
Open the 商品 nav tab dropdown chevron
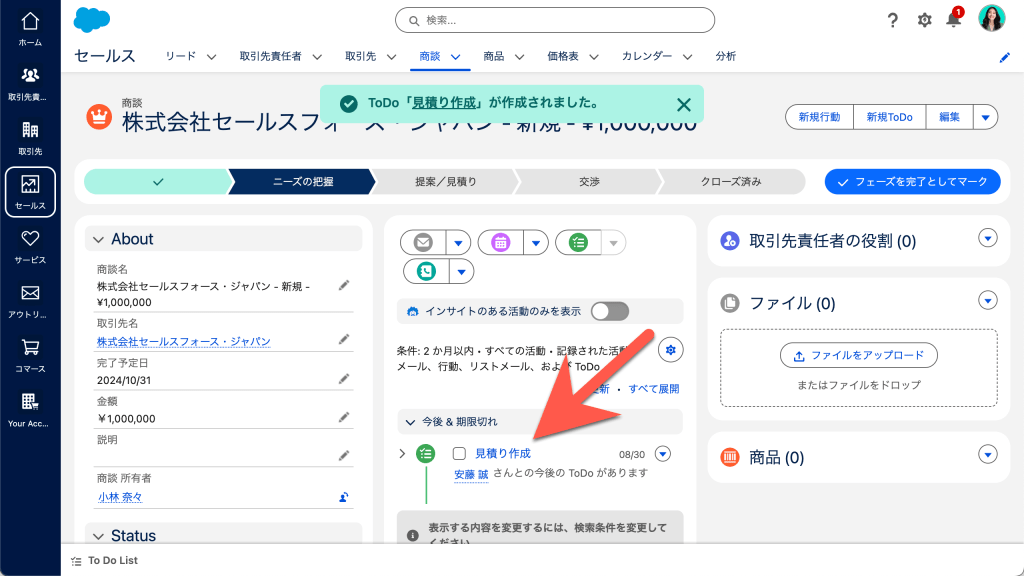click(x=519, y=57)
